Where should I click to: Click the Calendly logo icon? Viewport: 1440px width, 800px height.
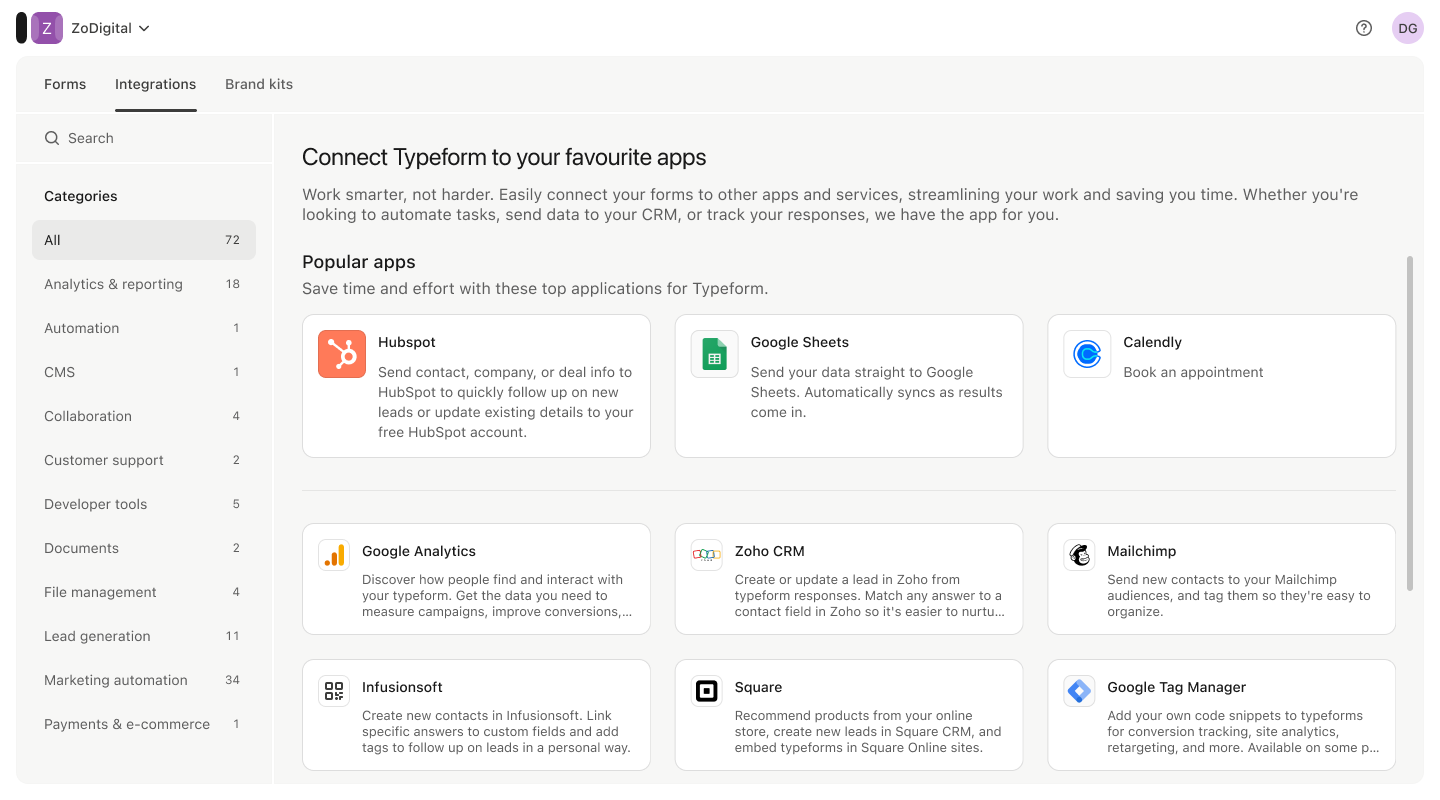1087,354
